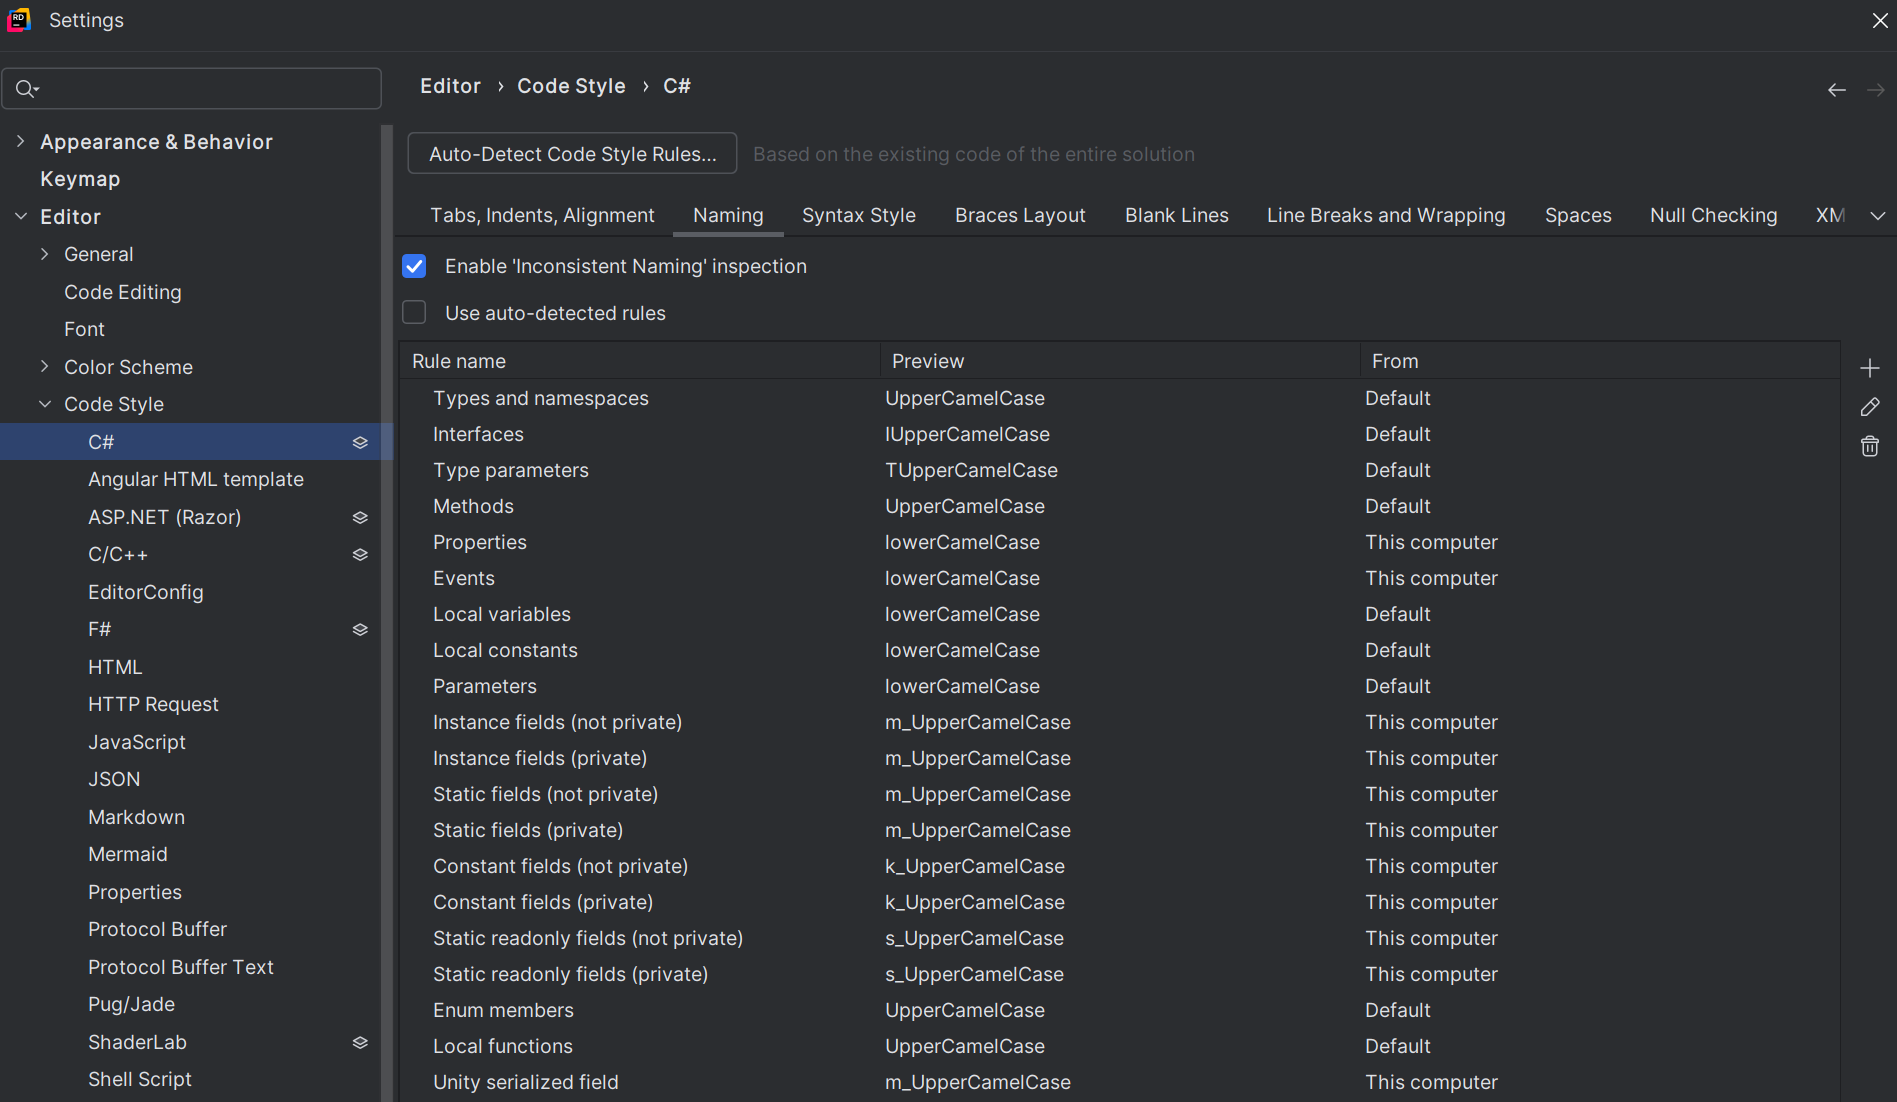Image resolution: width=1897 pixels, height=1102 pixels.
Task: Expand Appearance & Behavior section
Action: pos(21,142)
